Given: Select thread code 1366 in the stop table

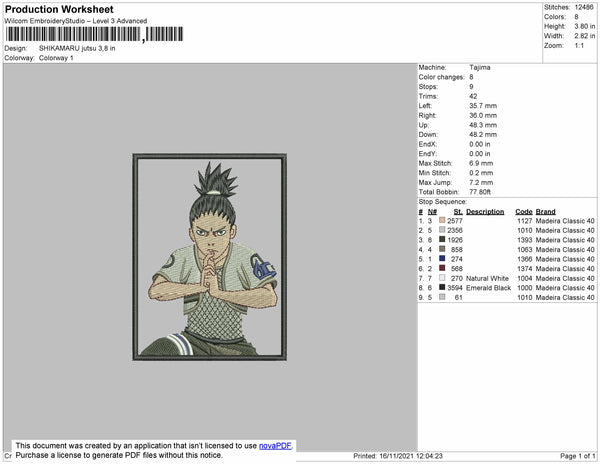Looking at the screenshot, I should coord(525,259).
